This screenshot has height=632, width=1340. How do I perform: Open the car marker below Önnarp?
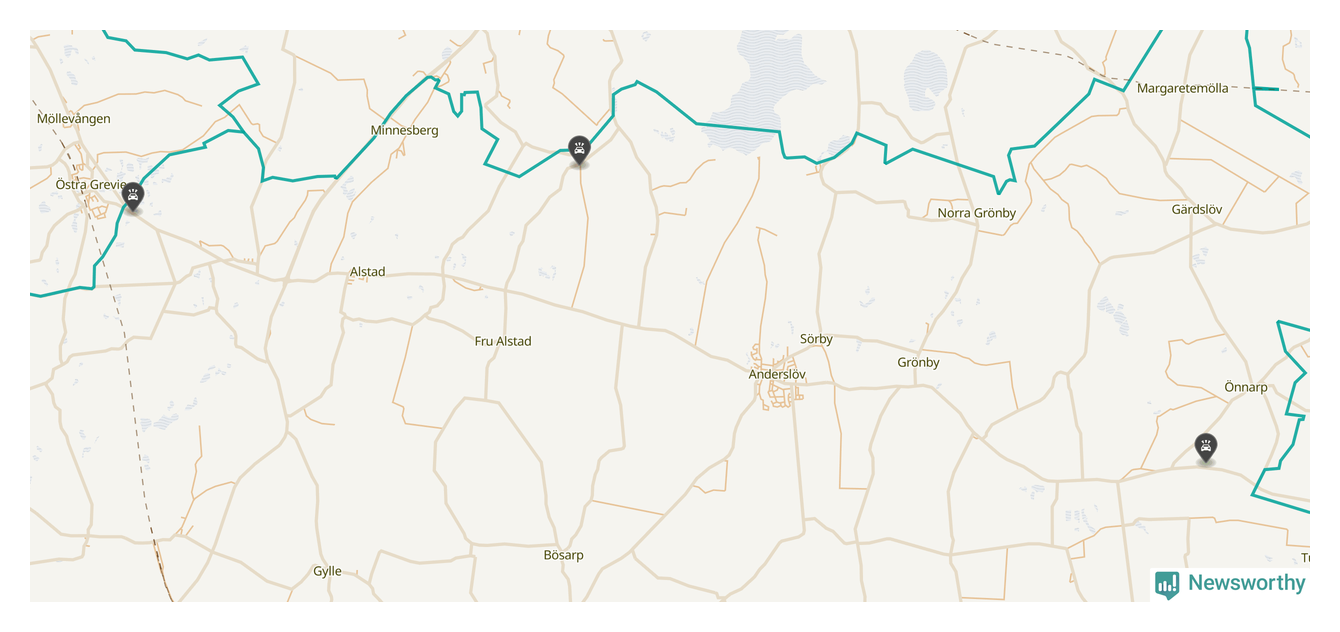click(1206, 447)
